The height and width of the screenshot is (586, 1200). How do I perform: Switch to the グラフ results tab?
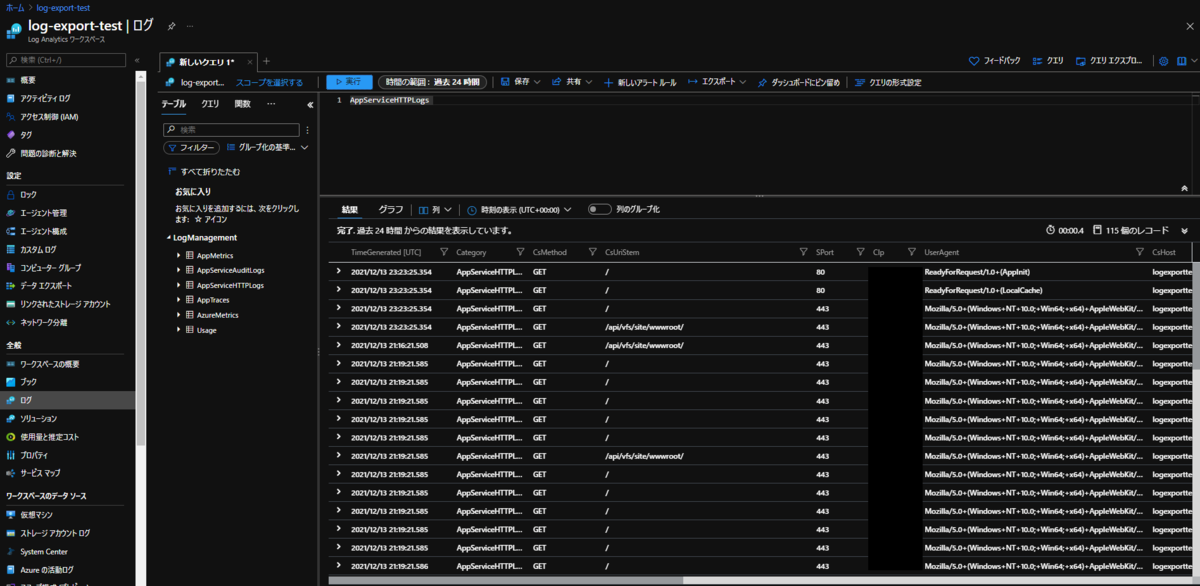click(x=391, y=210)
